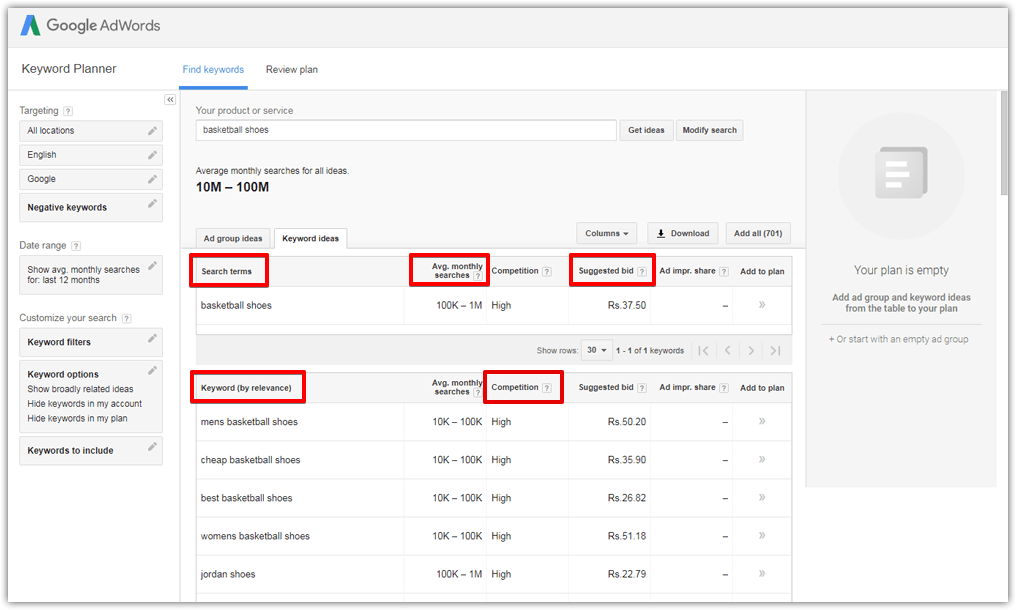Collapse the left targeting sidebar
Viewport: 1016px width, 610px height.
click(x=170, y=99)
